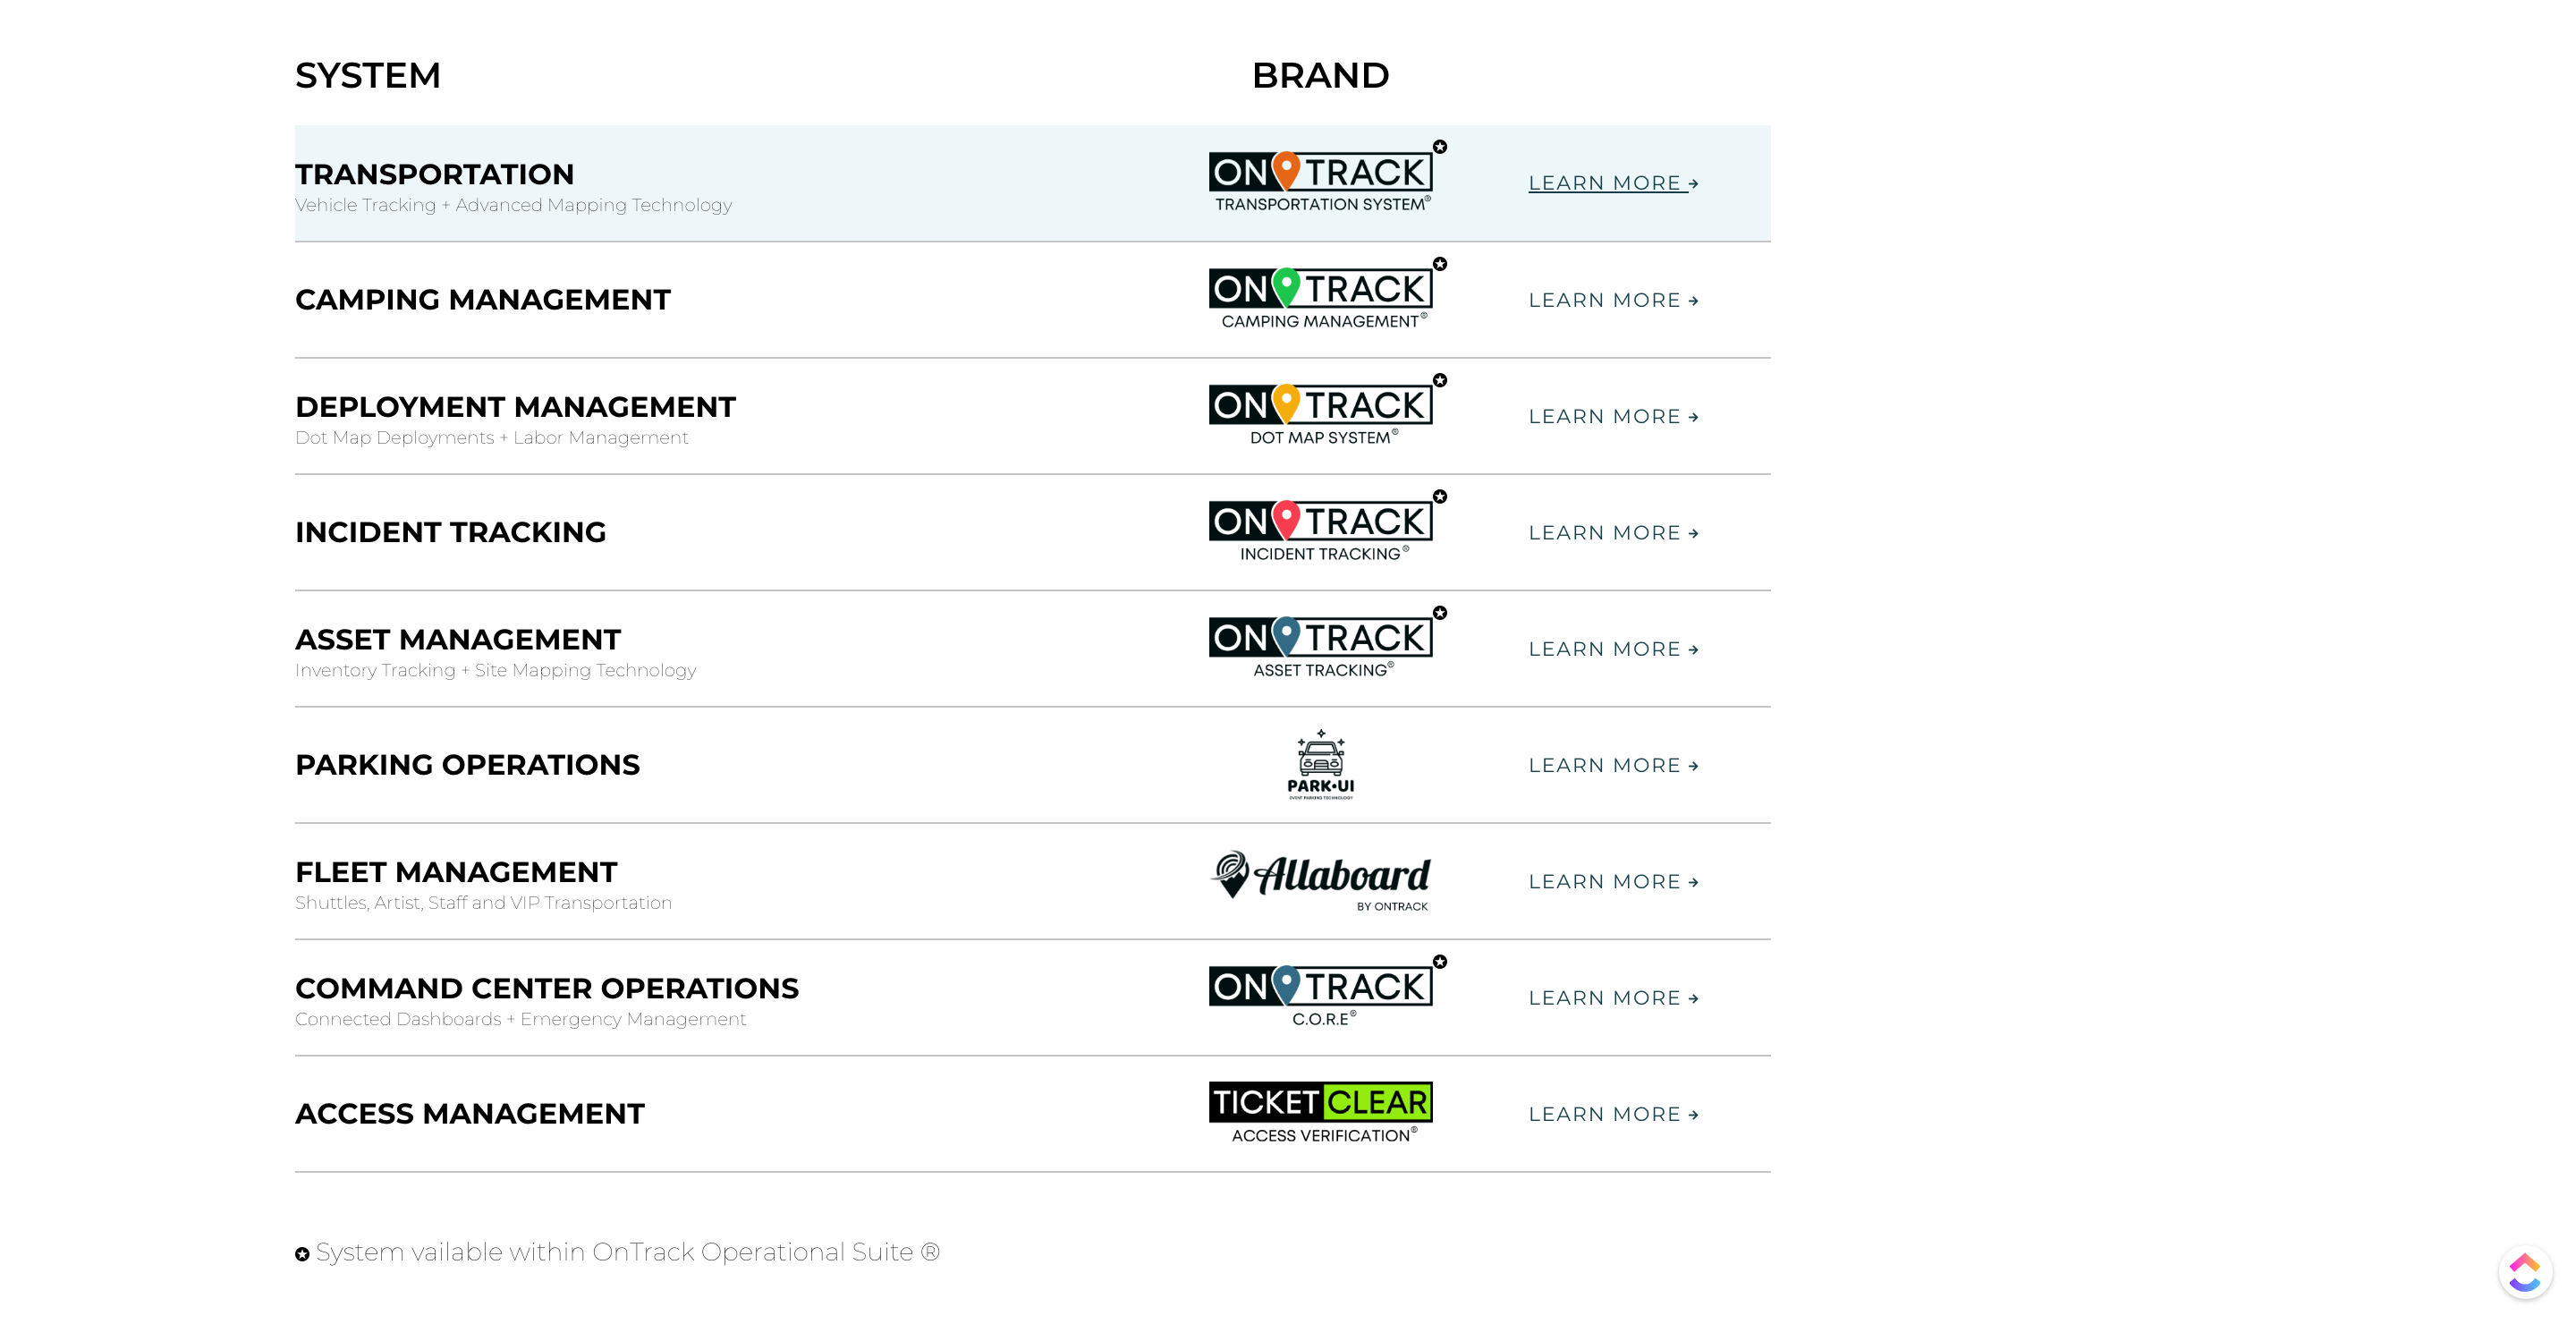The width and height of the screenshot is (2576, 1324).
Task: Click the Allaboard by OnTrack logo
Action: [1320, 881]
